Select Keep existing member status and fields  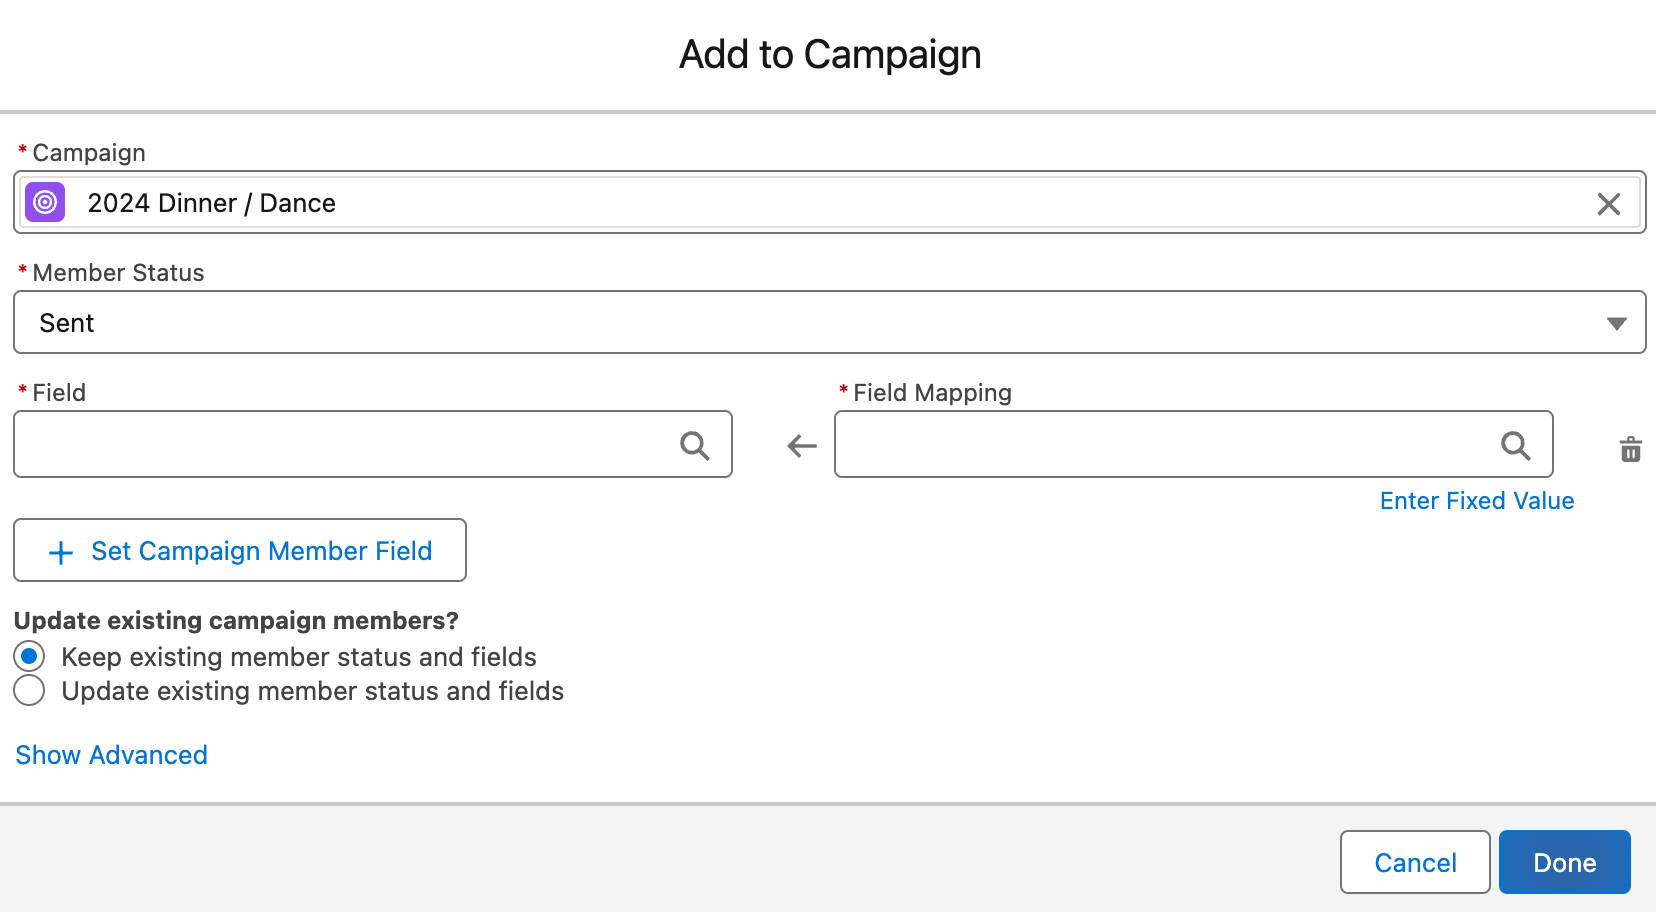coord(30,657)
